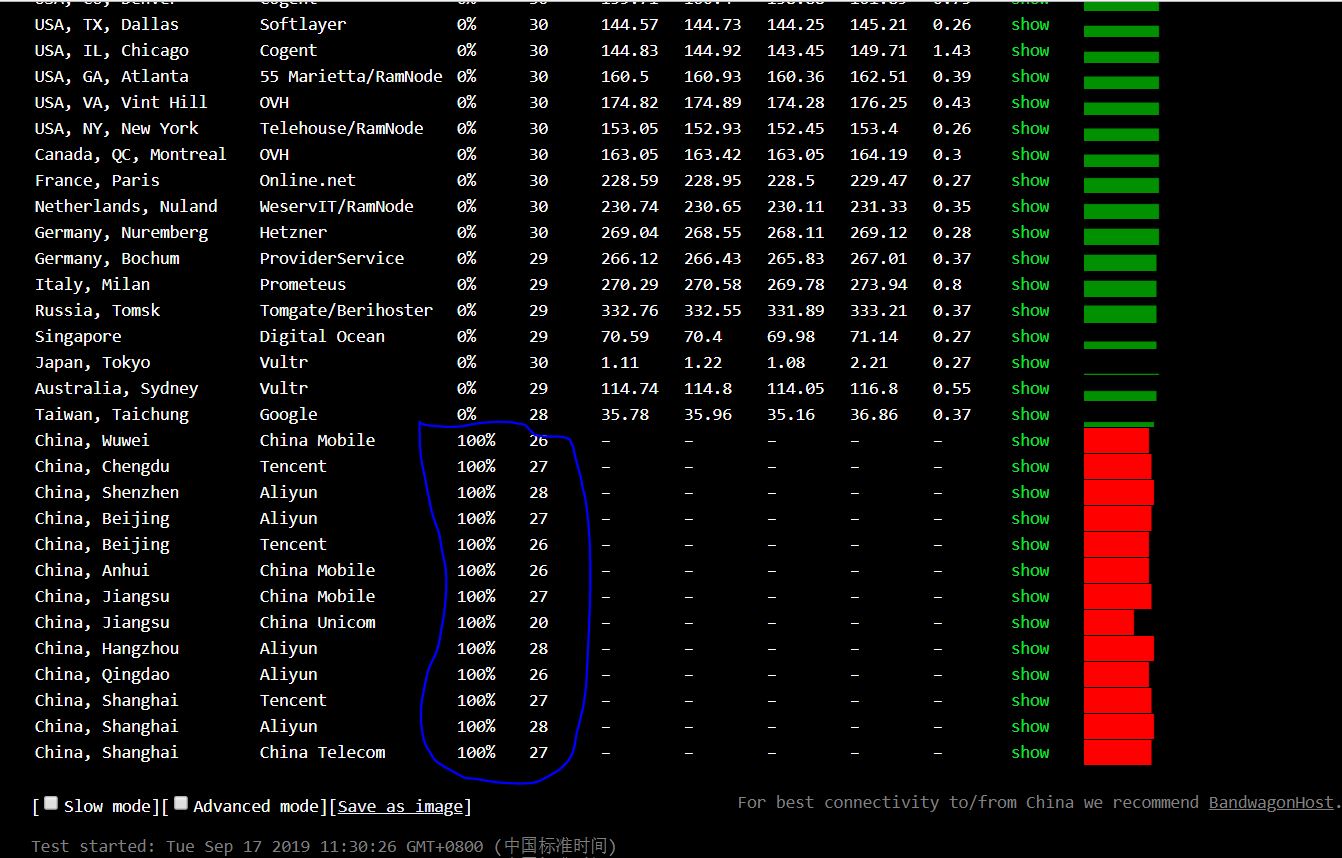The image size is (1342, 858).
Task: Show details for China, Chengdu row
Action: point(1030,466)
